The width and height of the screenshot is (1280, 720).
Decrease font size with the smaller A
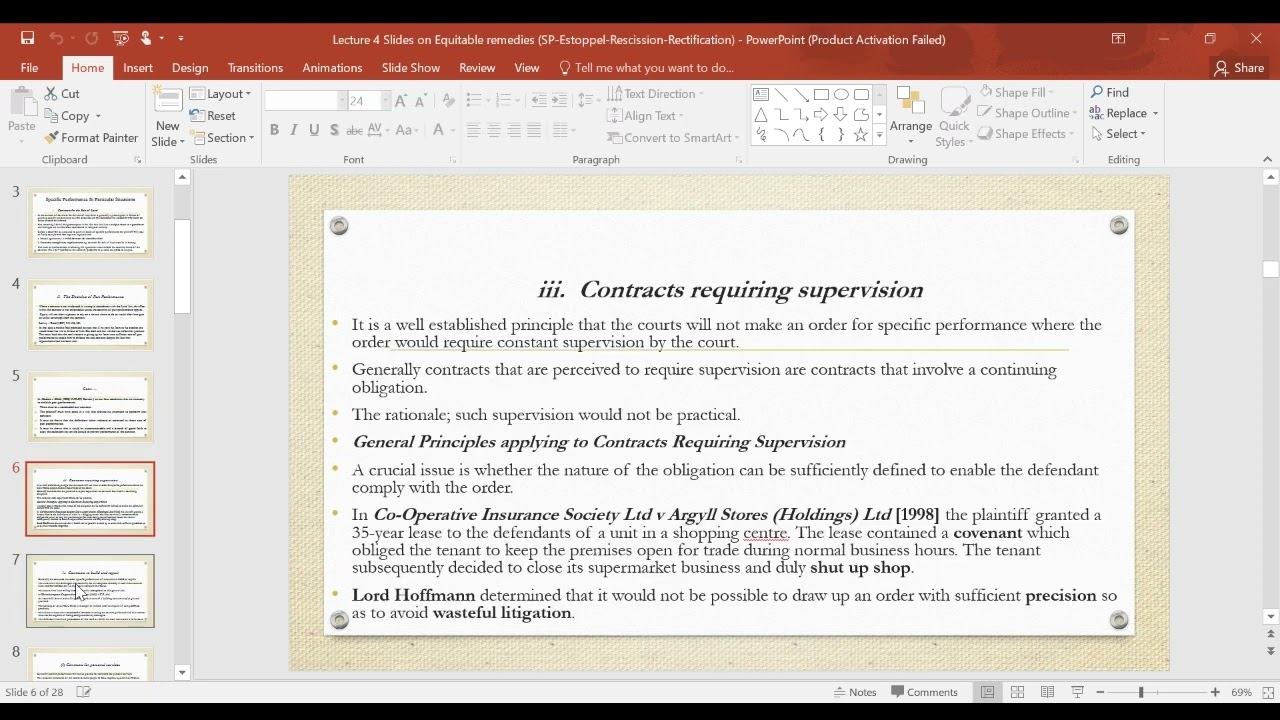click(x=421, y=101)
